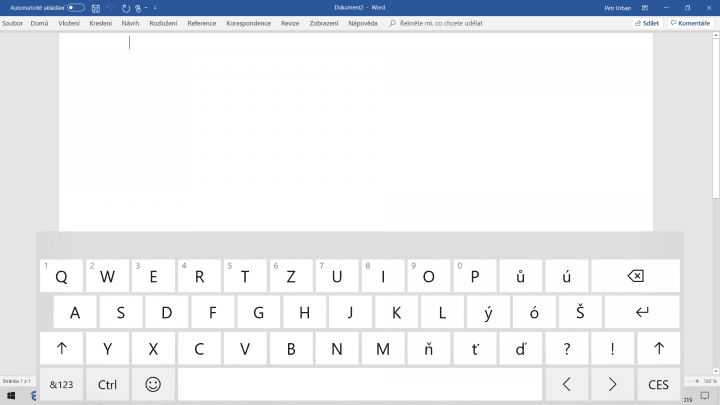Tap the Y key in bottom row

click(107, 349)
